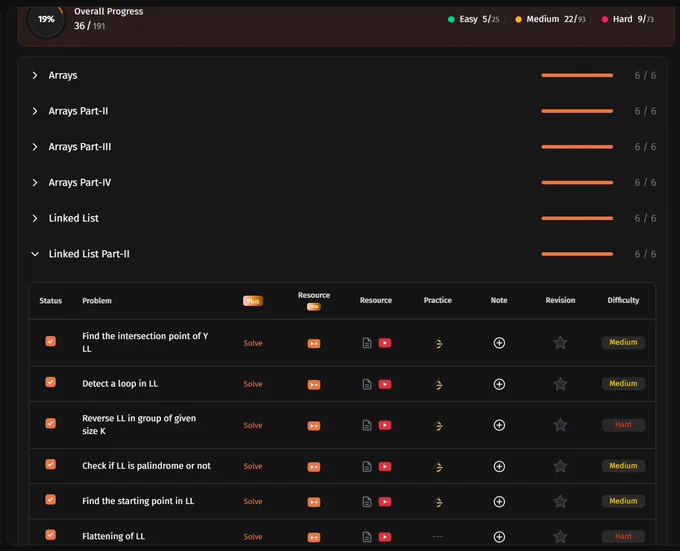
Task: Add a note for Detect a loop in LL
Action: 499,384
